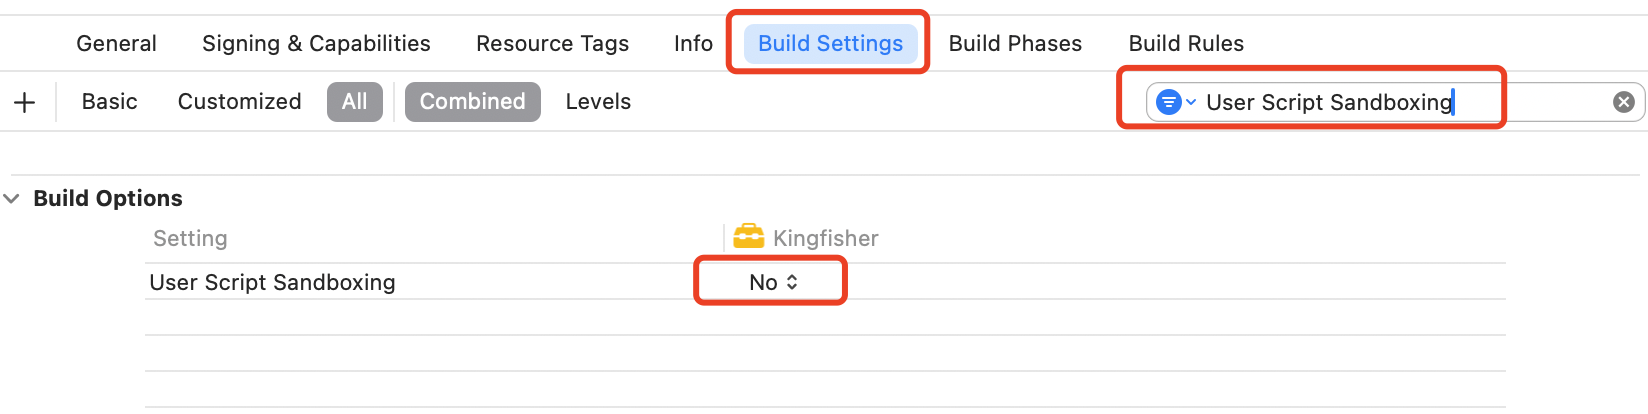Click the add build setting plus icon
Screen dimensions: 1648x414
pyautogui.click(x=25, y=102)
